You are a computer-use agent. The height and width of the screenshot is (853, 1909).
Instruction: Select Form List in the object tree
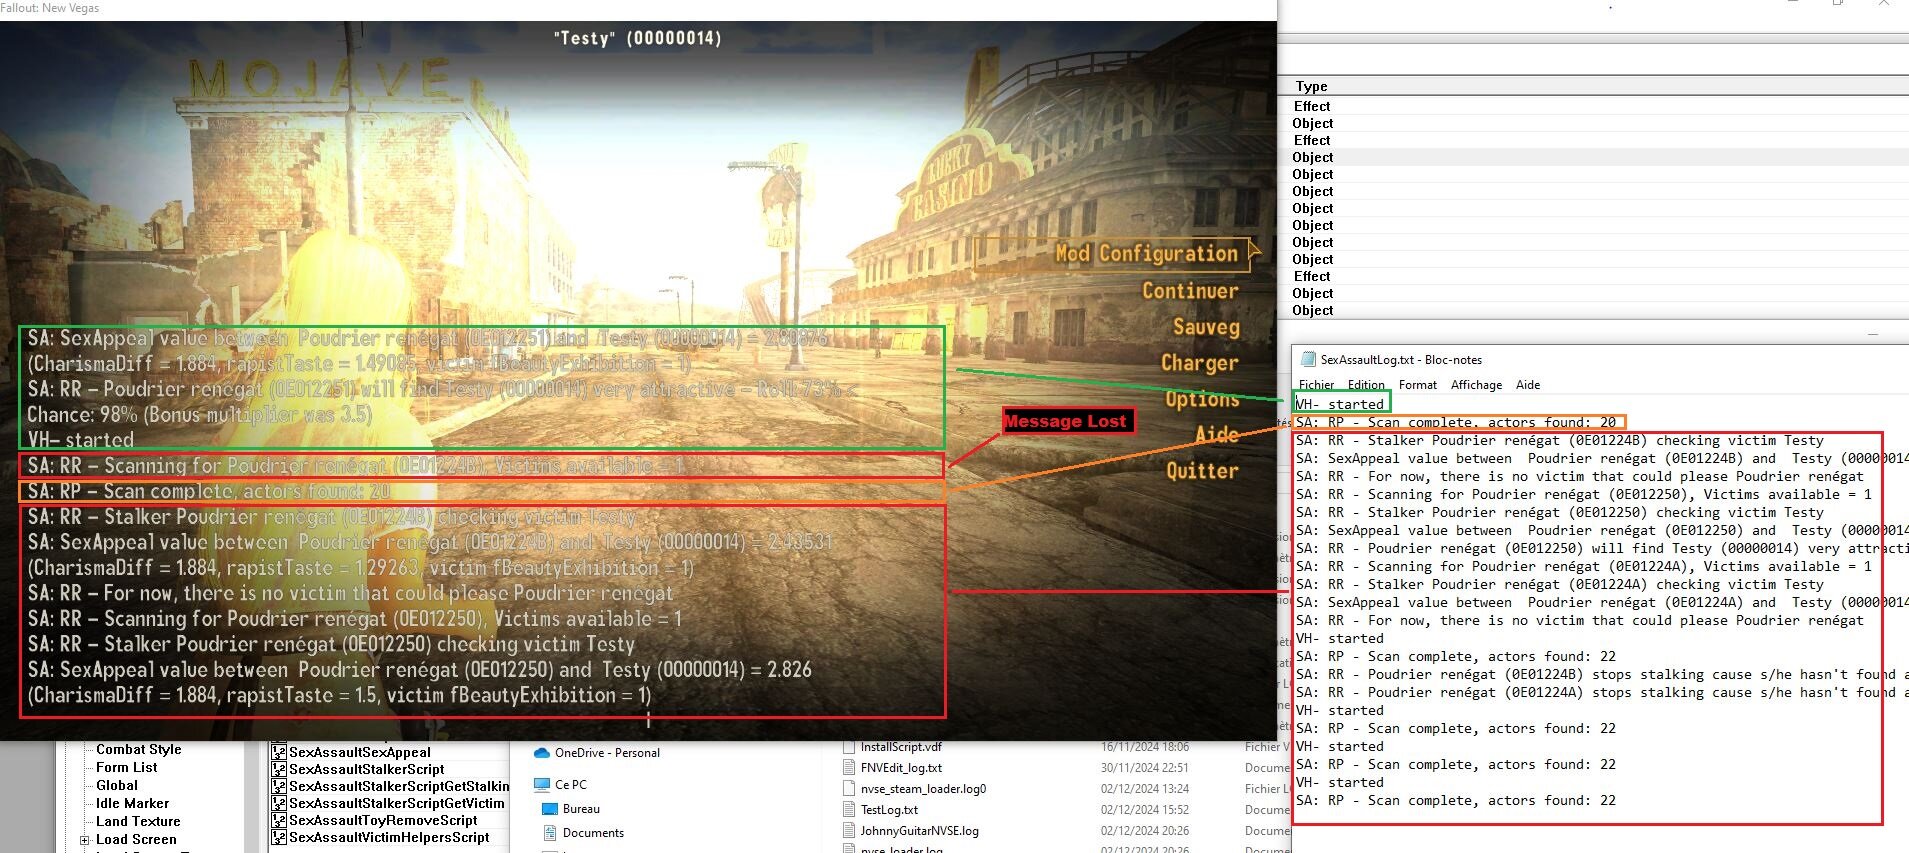tap(127, 767)
